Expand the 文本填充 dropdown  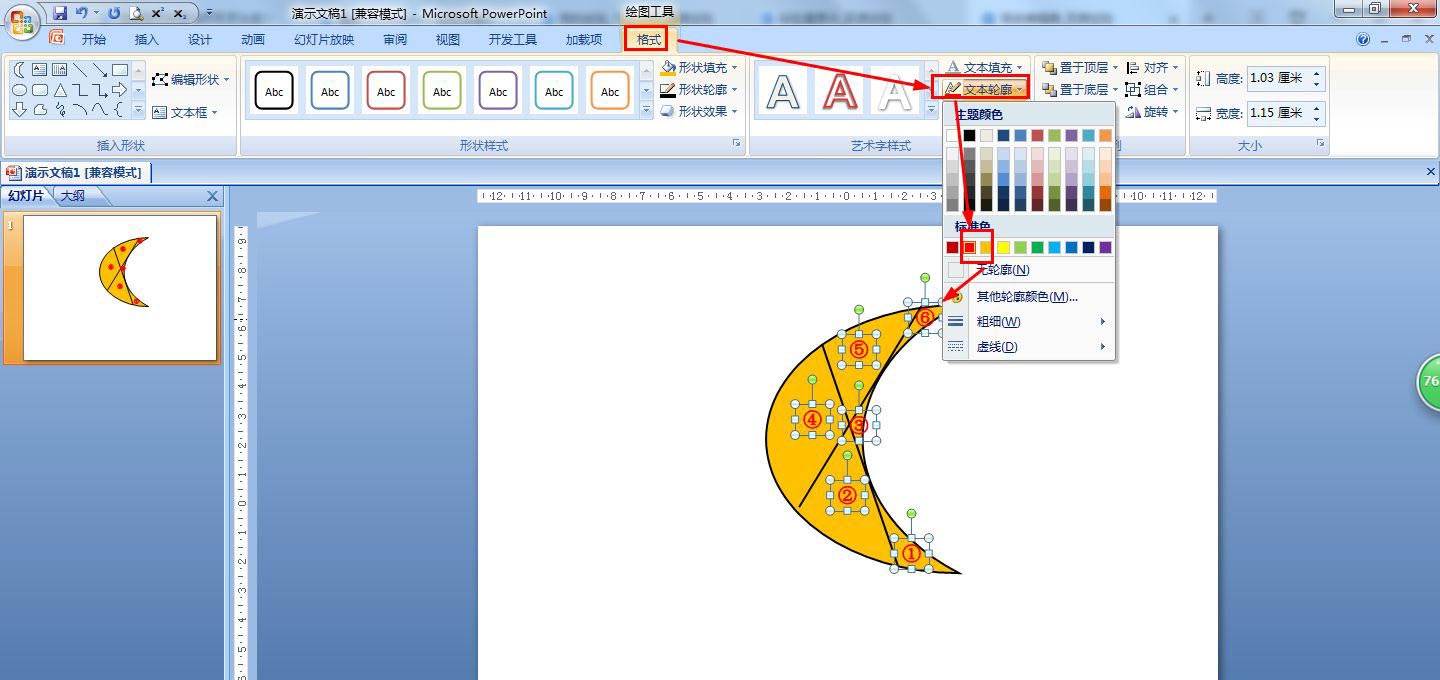(x=986, y=67)
